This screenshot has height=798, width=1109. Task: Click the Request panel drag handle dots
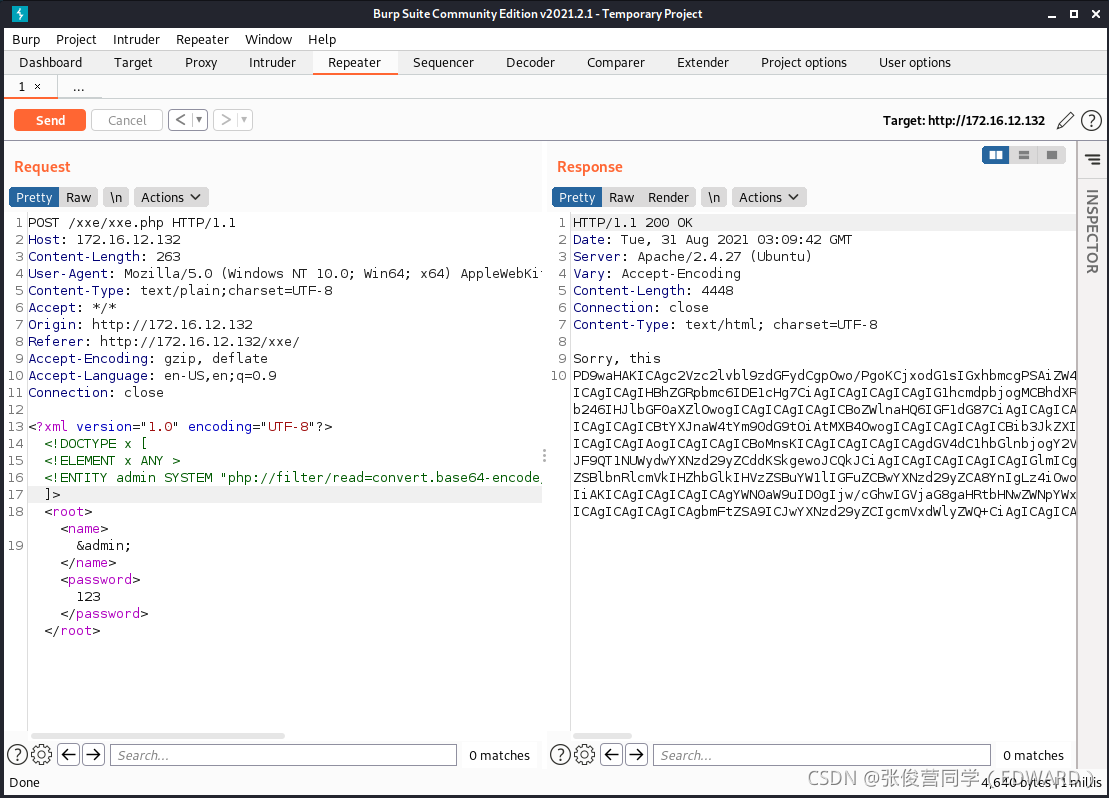point(544,455)
